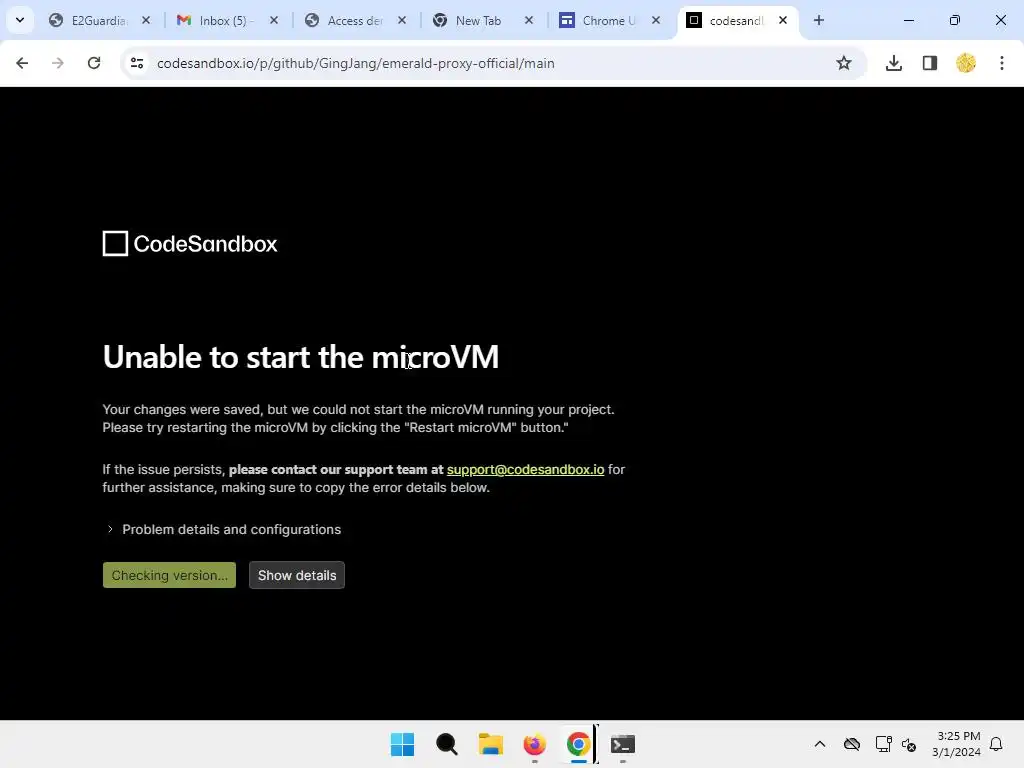Open the Chrome three-dot menu
The width and height of the screenshot is (1024, 768).
click(x=1002, y=63)
